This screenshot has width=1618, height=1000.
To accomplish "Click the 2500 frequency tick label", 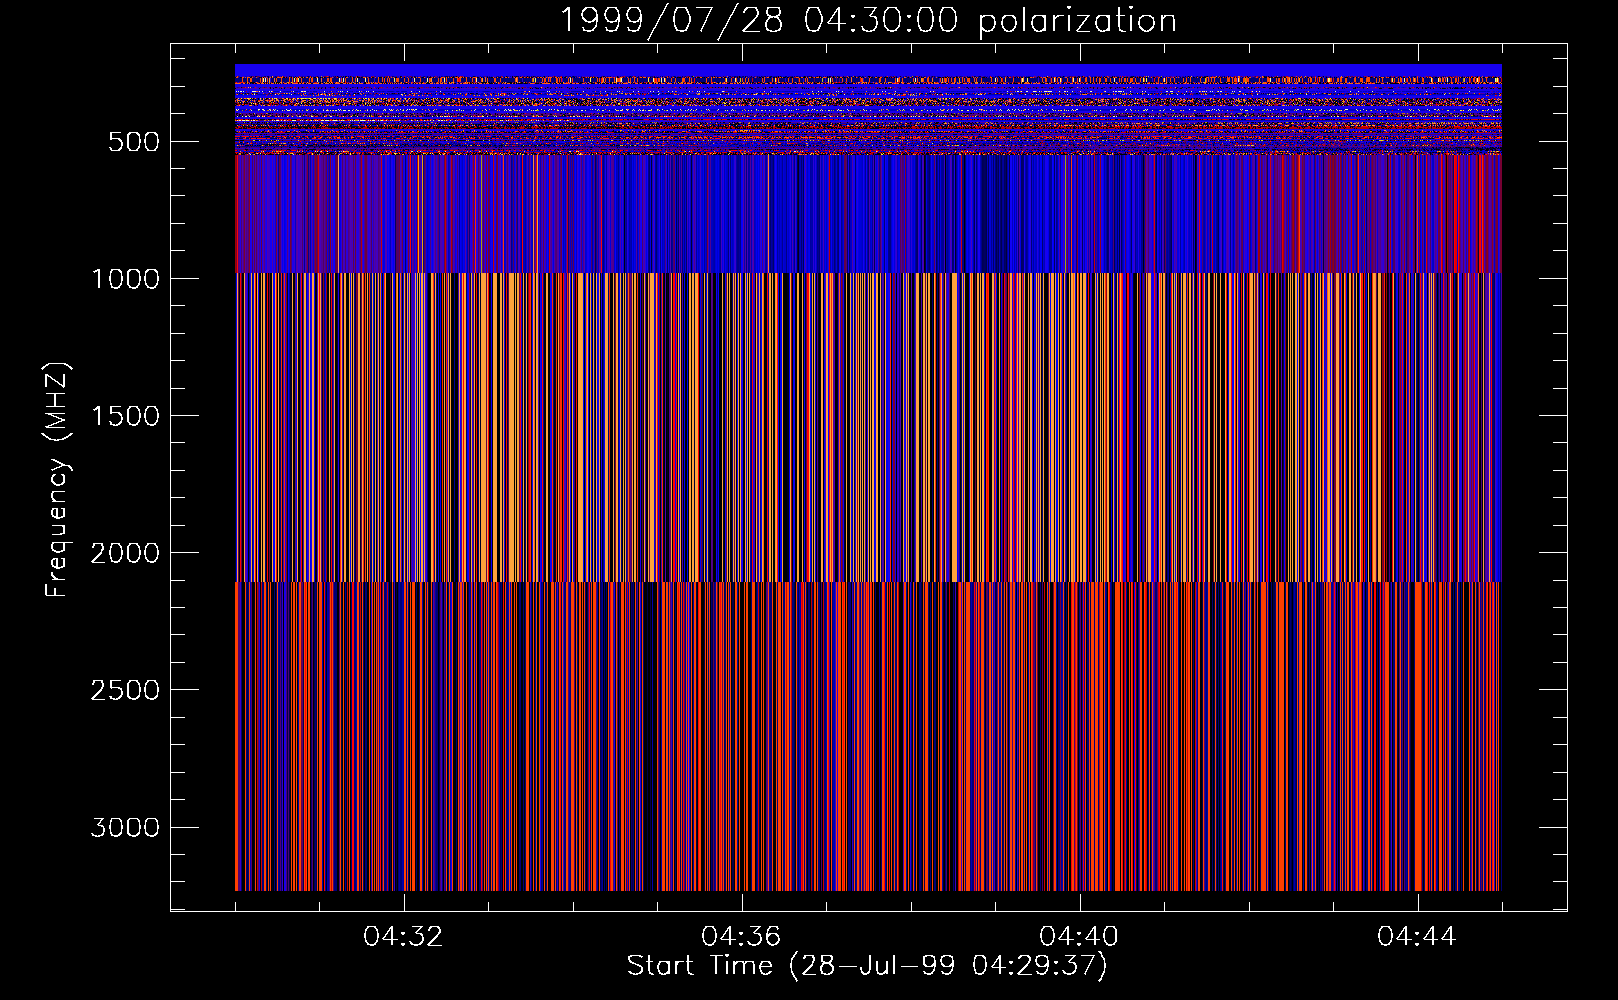I will tap(125, 690).
